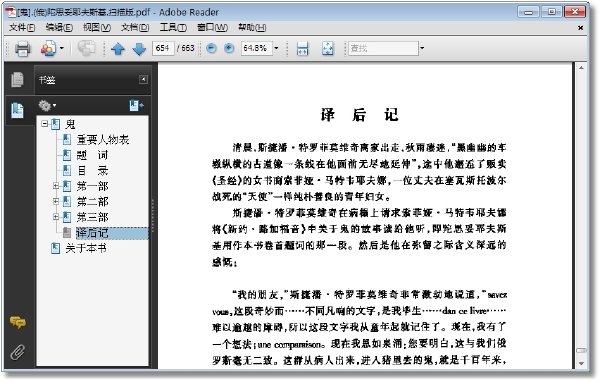600x382 pixels.
Task: Click the grayed comment bubbles icon
Action: (x=86, y=48)
